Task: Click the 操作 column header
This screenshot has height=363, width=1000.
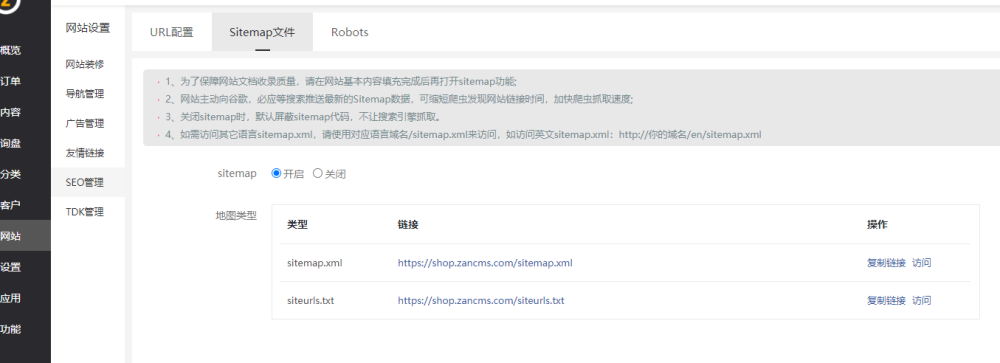Action: click(877, 225)
